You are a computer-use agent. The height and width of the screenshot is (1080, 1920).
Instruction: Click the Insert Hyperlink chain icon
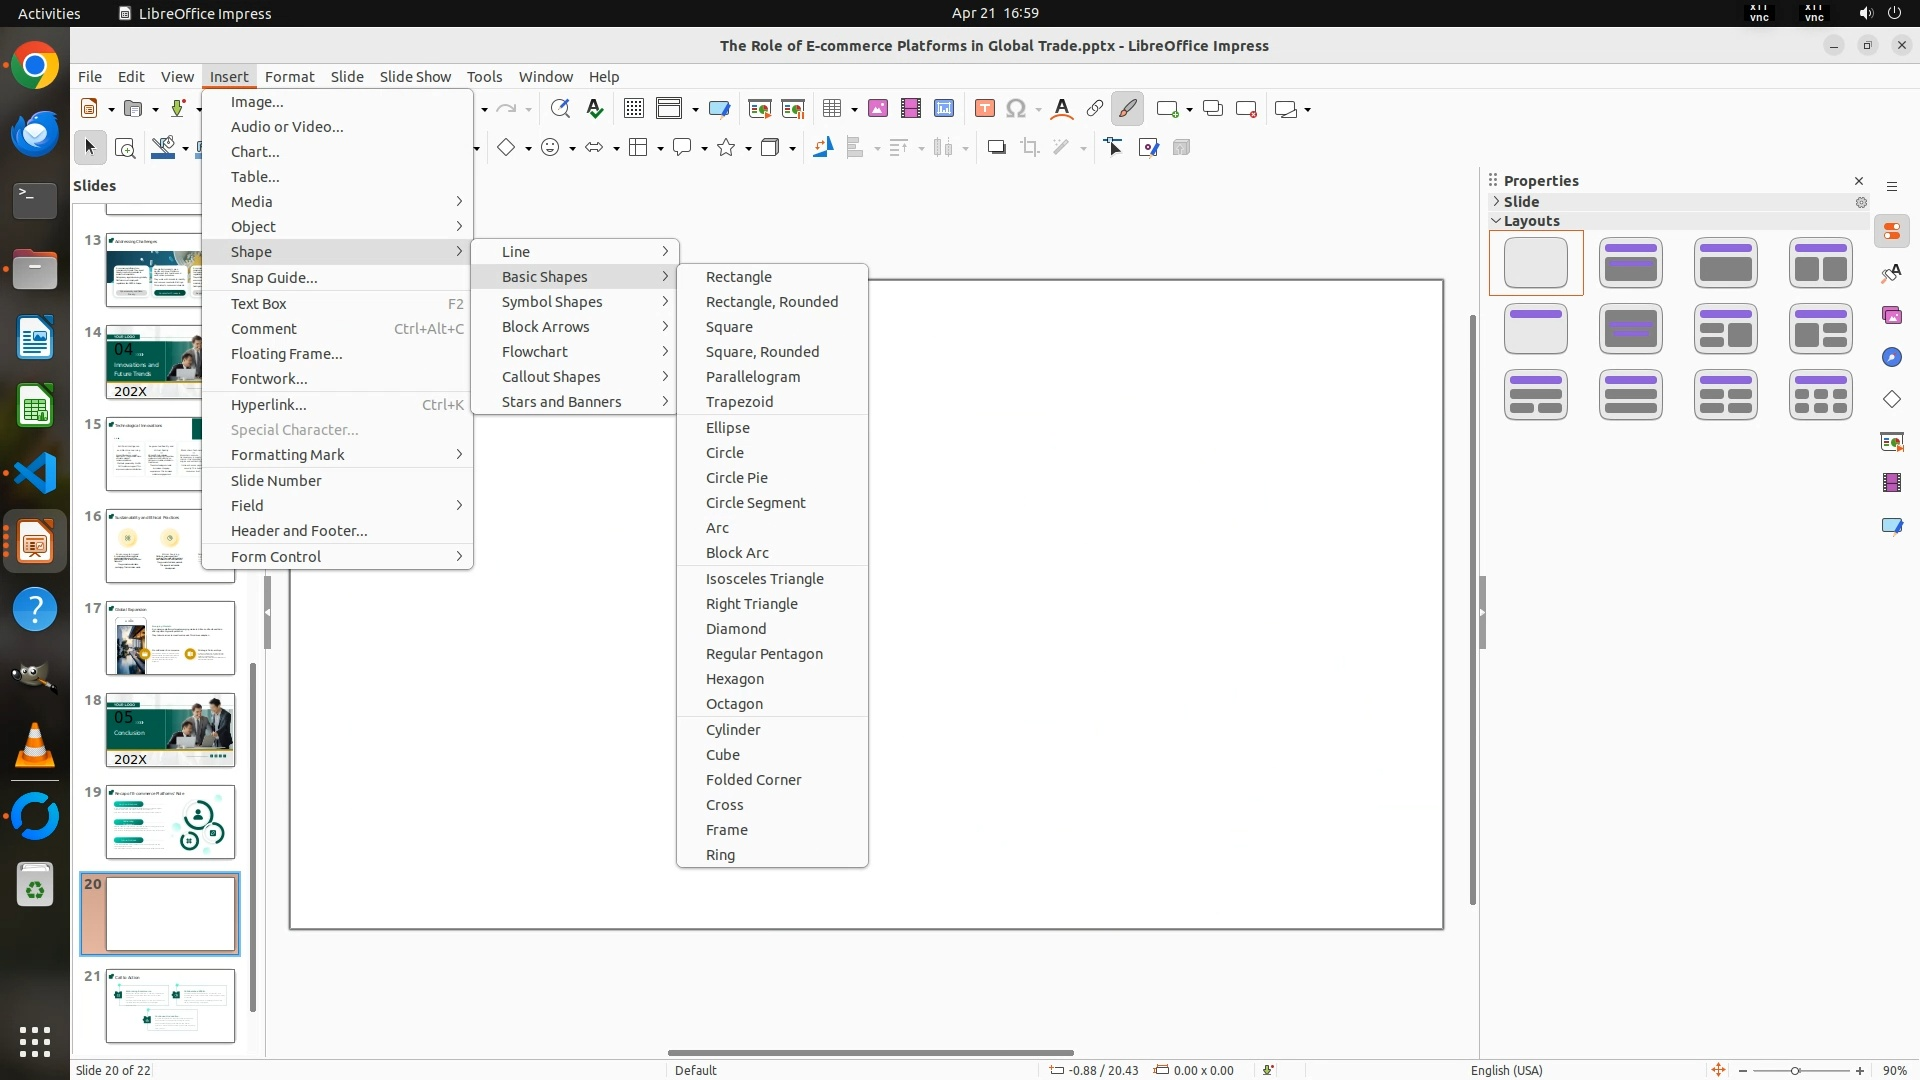(x=1094, y=109)
